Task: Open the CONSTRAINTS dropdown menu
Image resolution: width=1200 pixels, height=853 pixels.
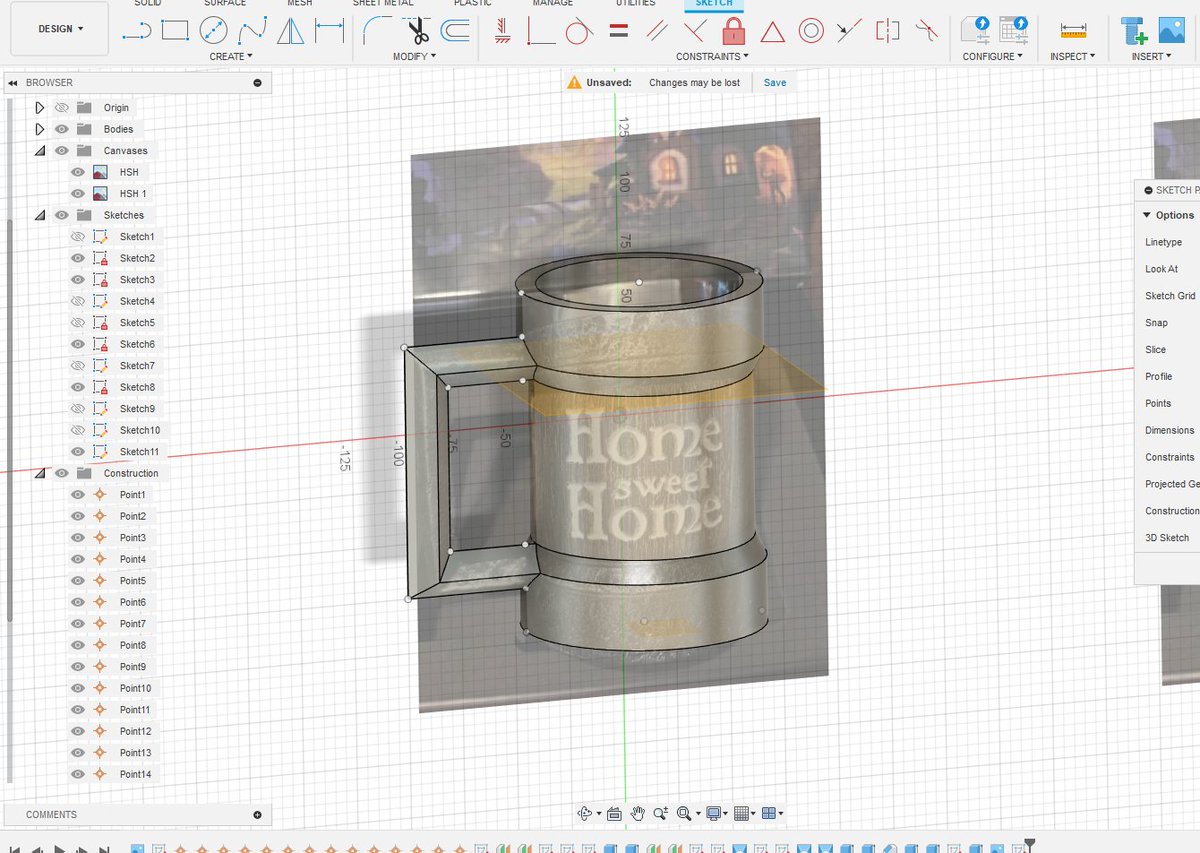Action: pos(713,57)
